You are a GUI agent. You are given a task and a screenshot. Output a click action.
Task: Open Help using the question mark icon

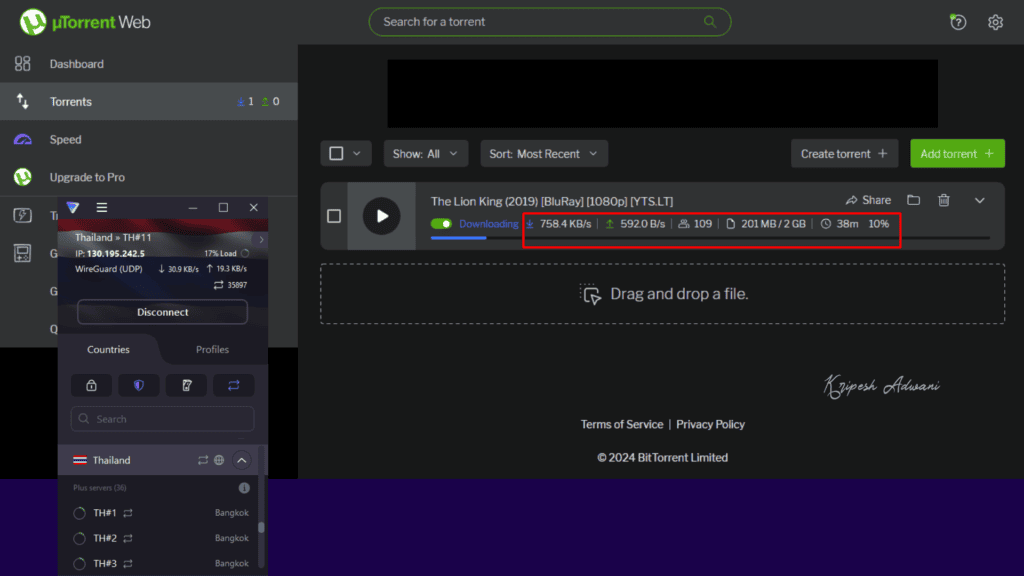(957, 22)
